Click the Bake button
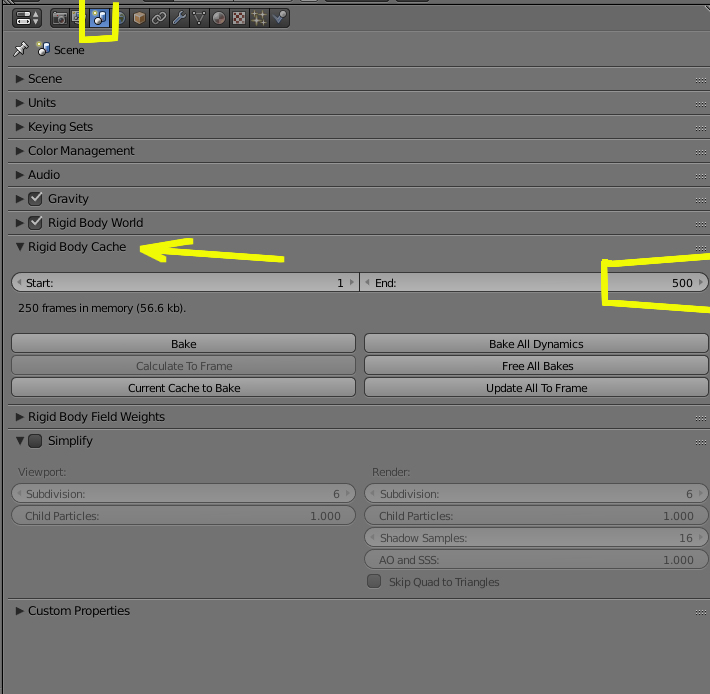 (183, 344)
